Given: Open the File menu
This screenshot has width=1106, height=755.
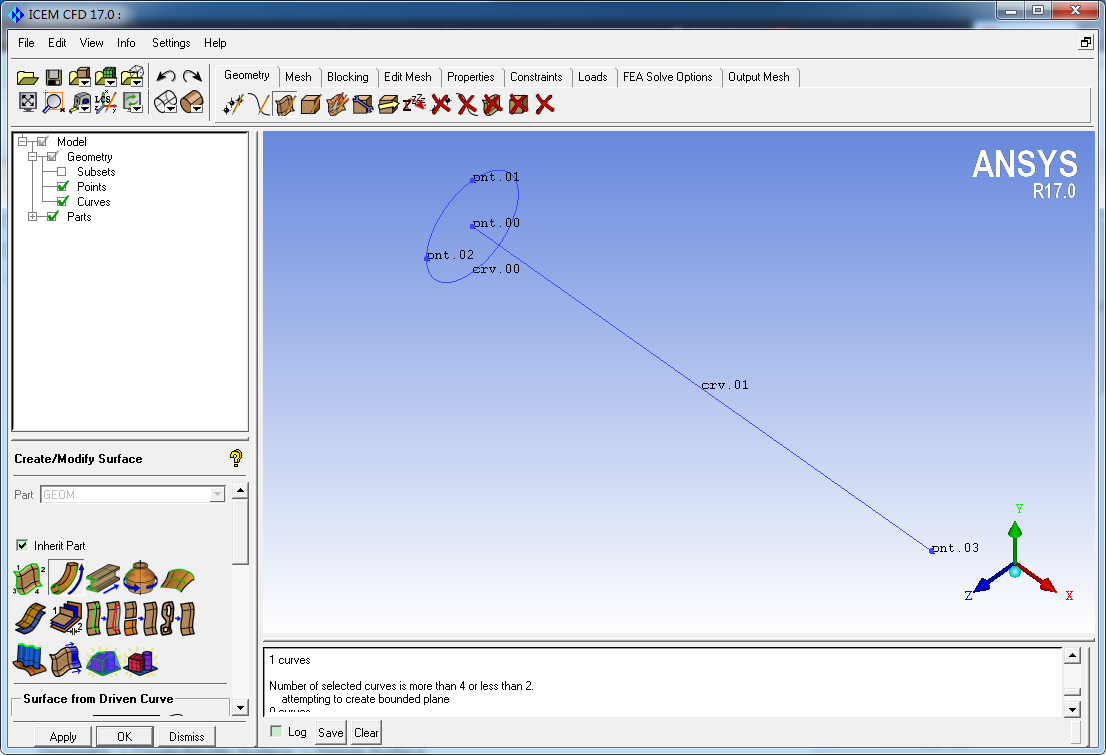Looking at the screenshot, I should [26, 43].
